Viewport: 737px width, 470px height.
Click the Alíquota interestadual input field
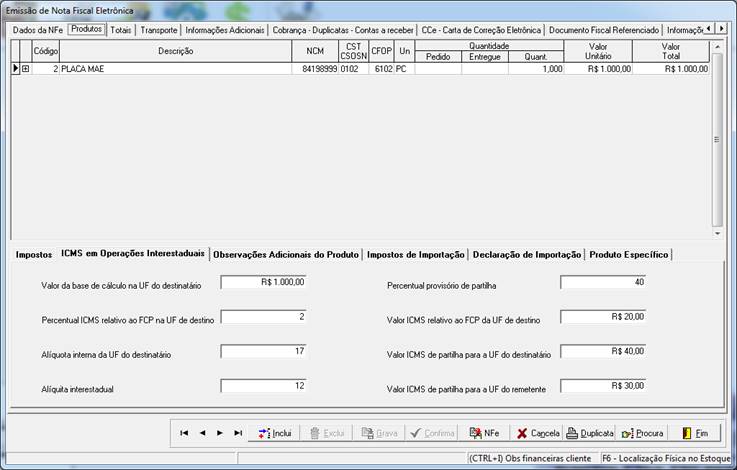point(263,386)
